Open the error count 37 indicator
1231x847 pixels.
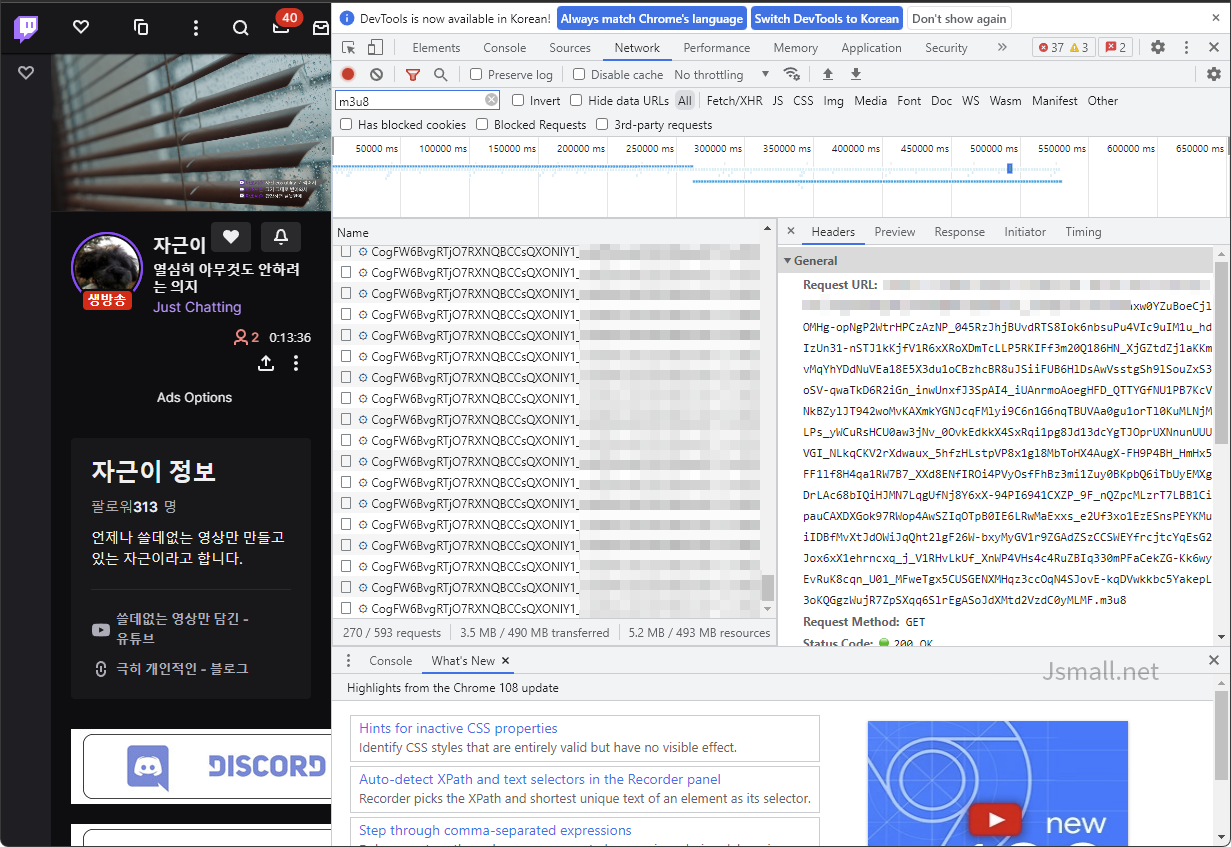[1050, 47]
